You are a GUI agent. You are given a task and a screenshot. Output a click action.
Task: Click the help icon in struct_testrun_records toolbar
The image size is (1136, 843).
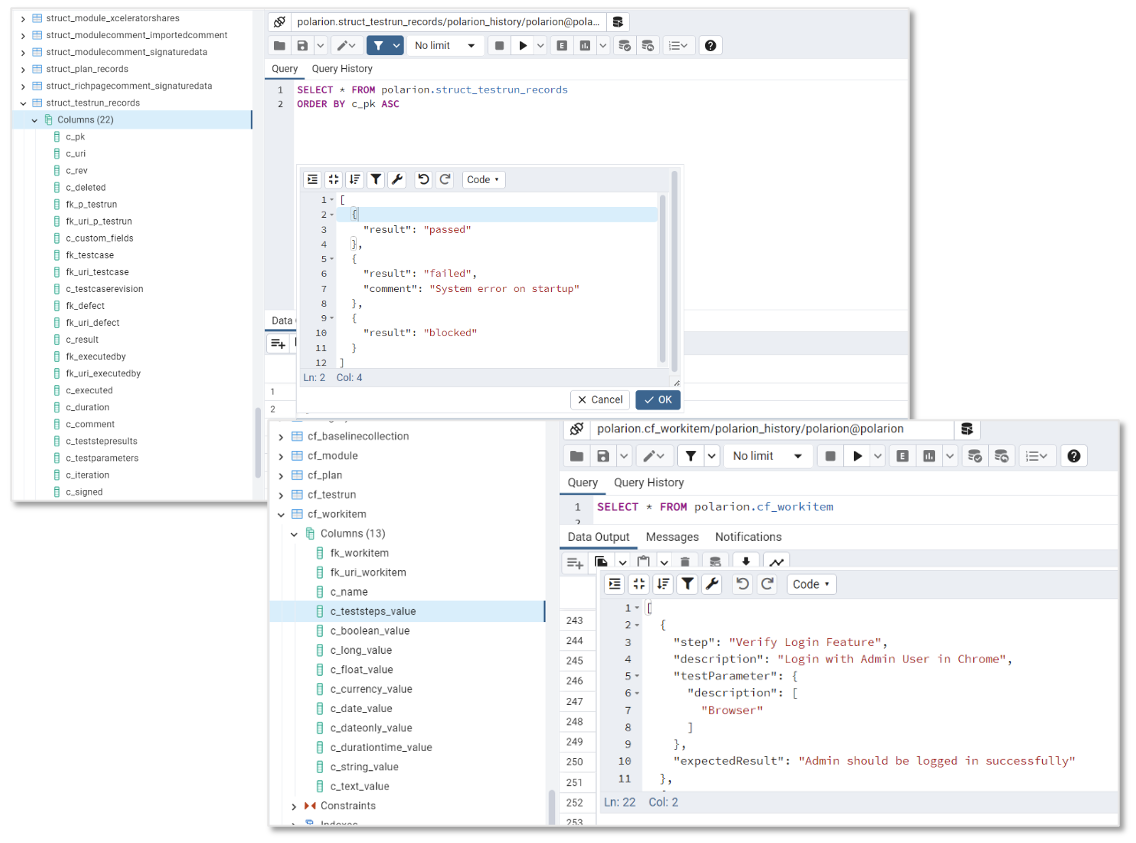click(x=710, y=46)
